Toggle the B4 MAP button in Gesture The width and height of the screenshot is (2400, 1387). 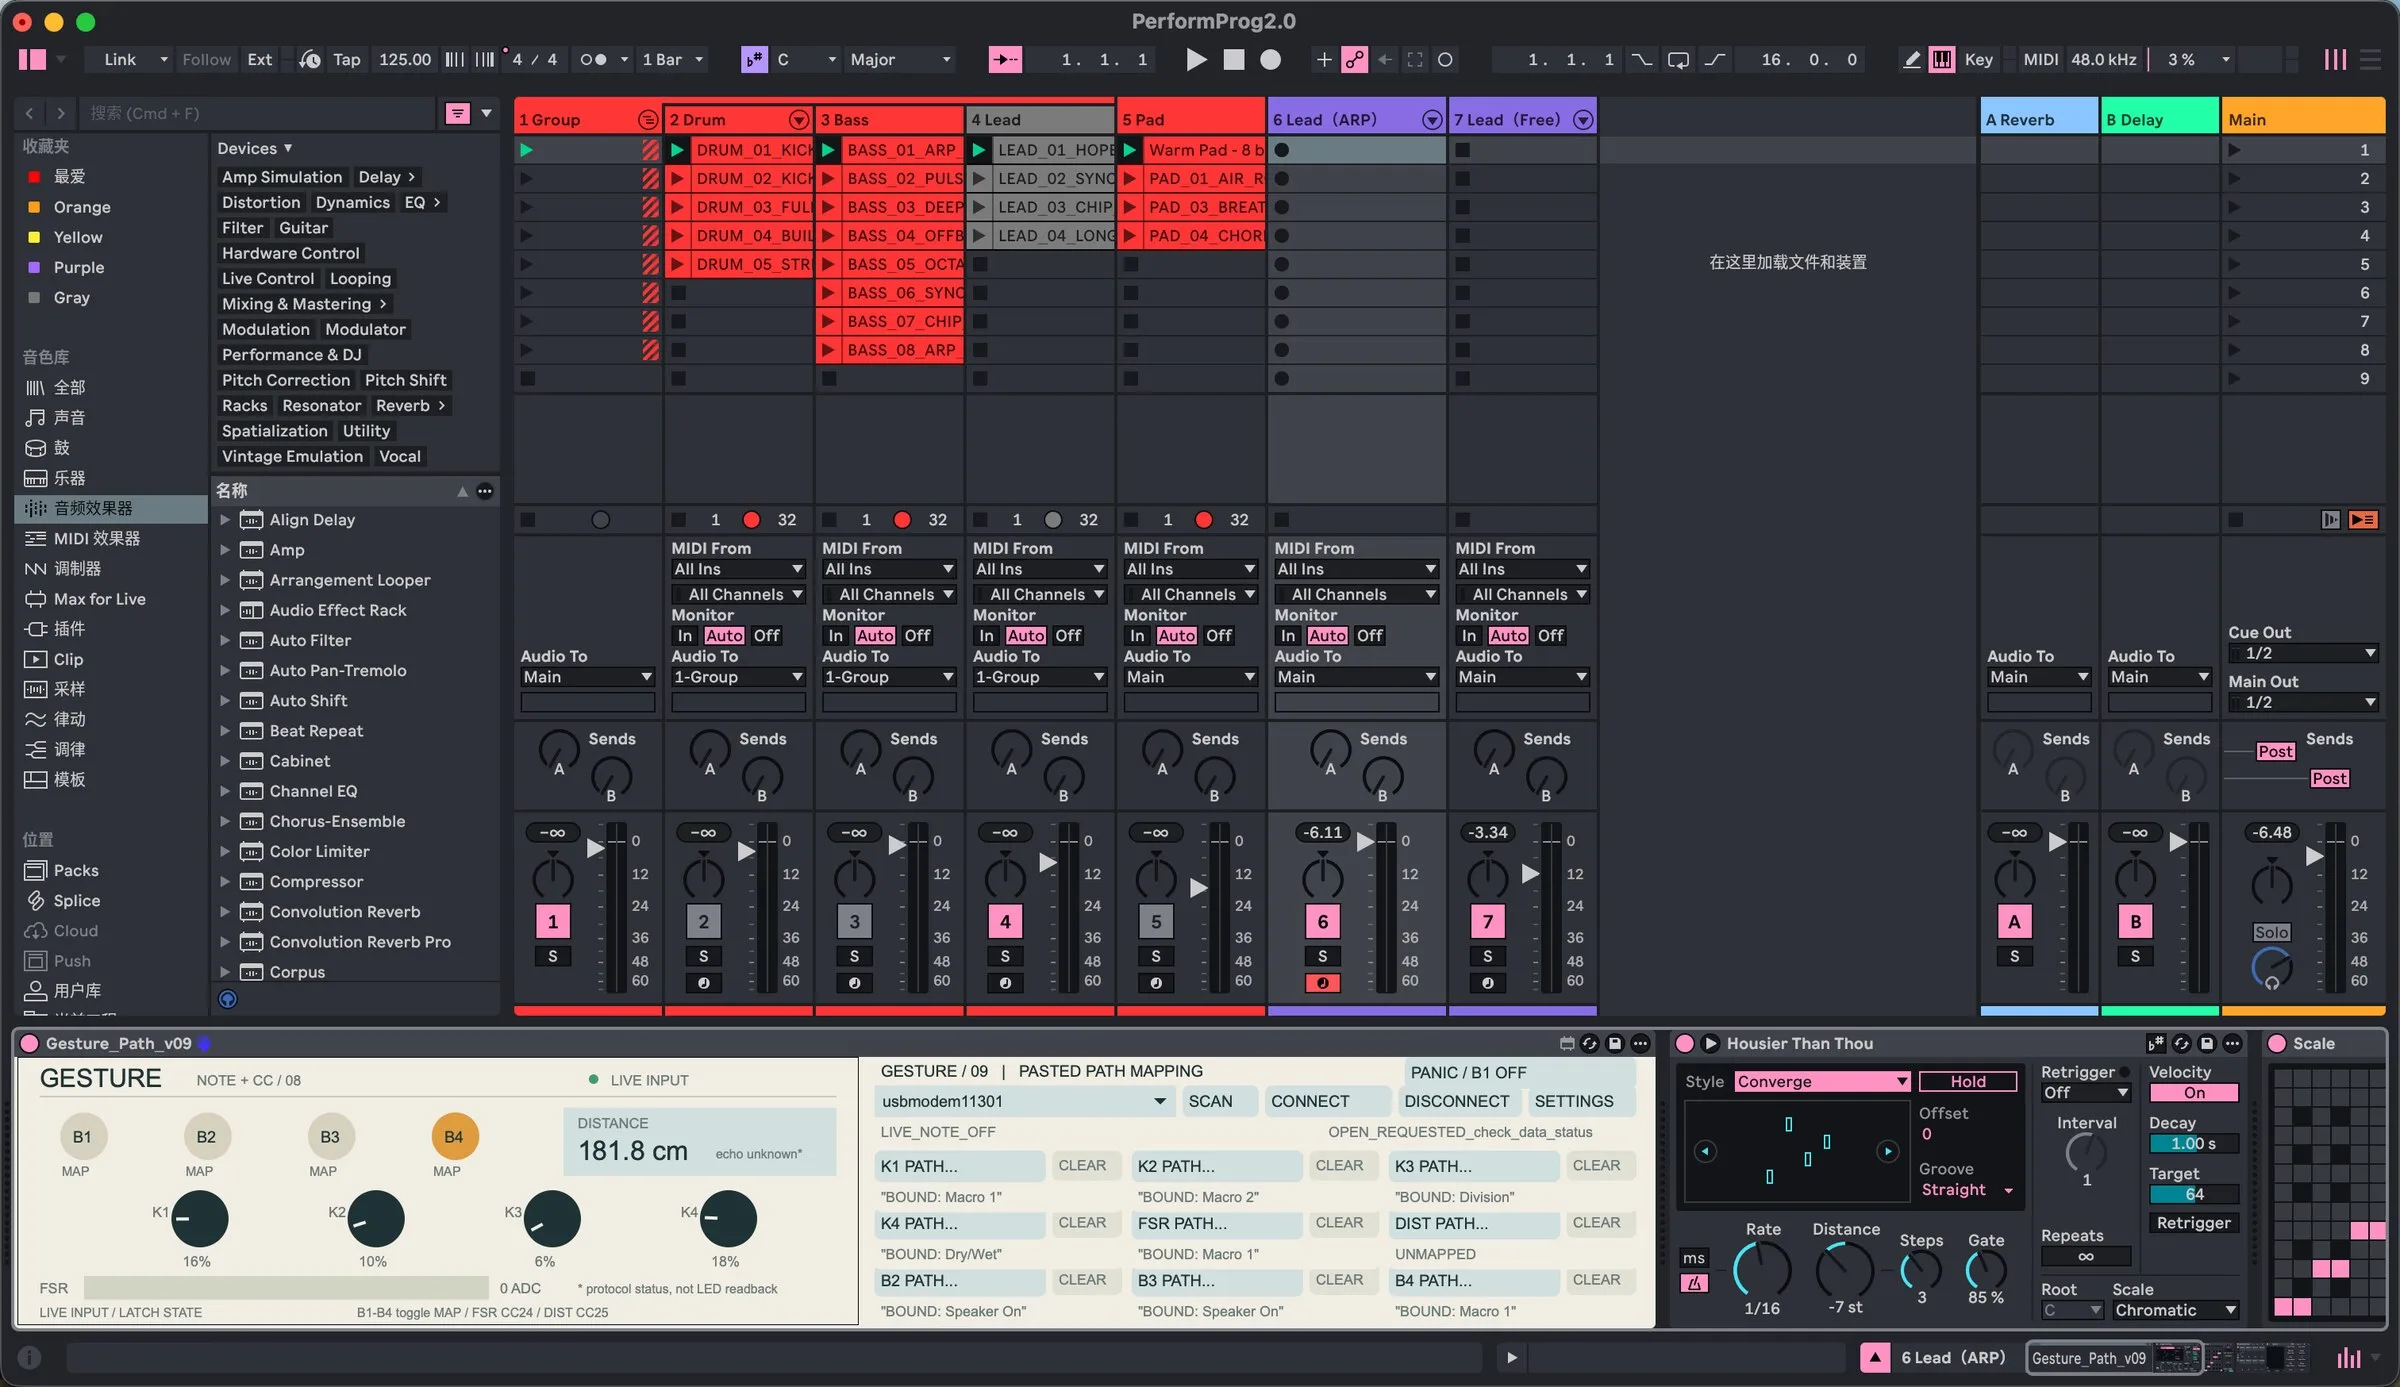[x=454, y=1137]
